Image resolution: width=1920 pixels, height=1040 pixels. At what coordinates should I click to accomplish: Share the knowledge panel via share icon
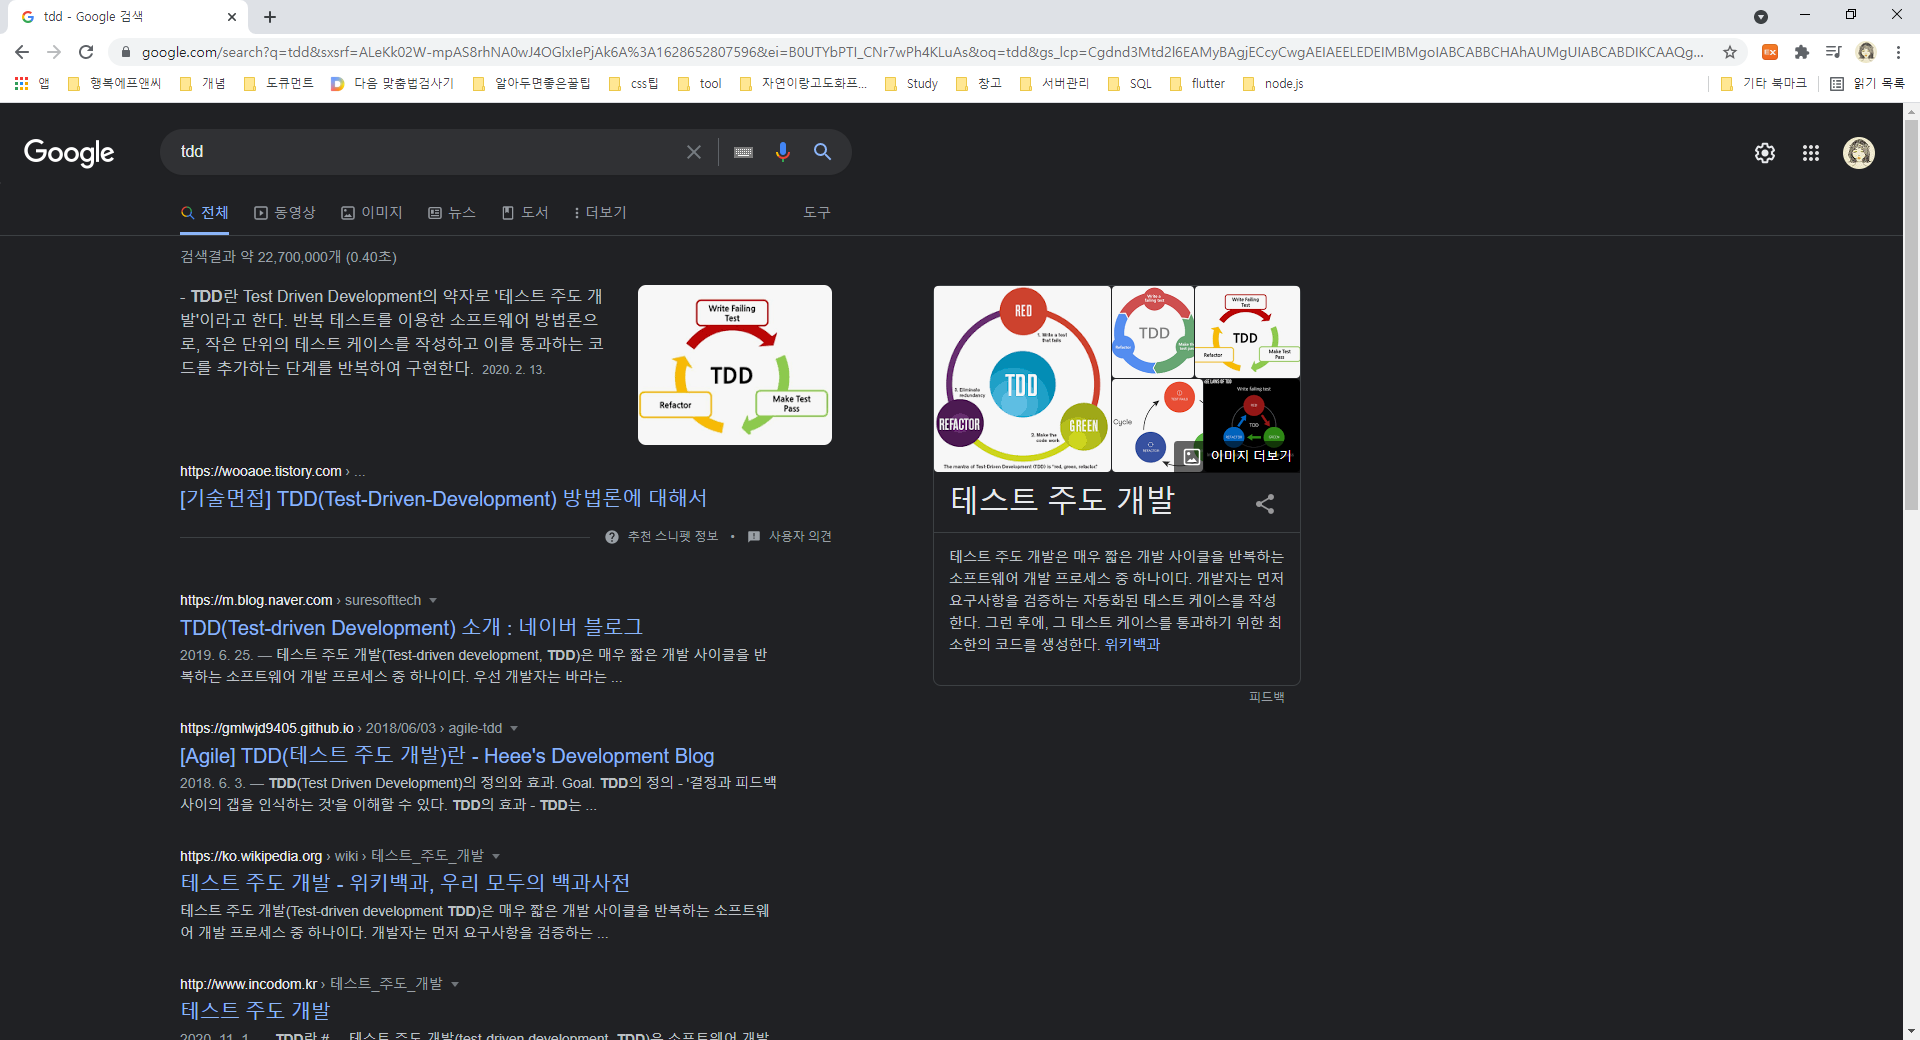click(1265, 504)
